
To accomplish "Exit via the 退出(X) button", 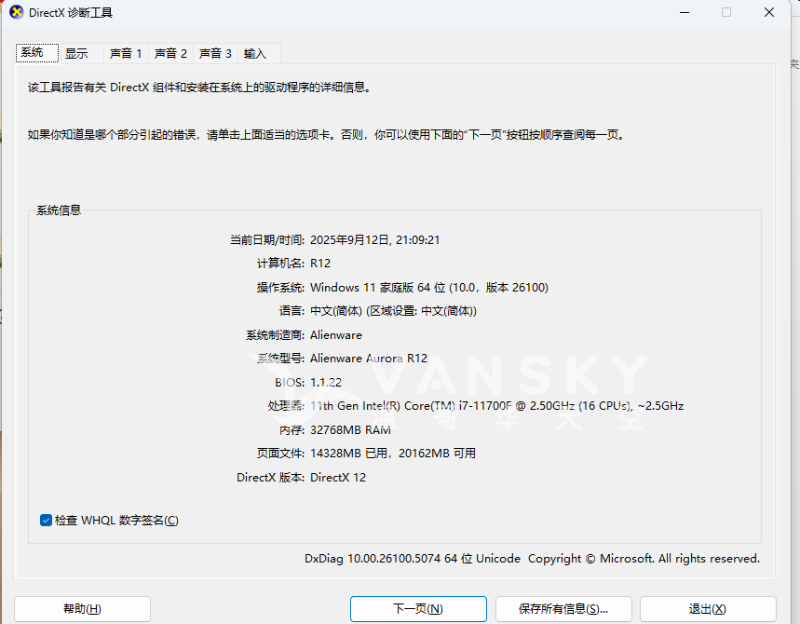I will click(x=708, y=608).
